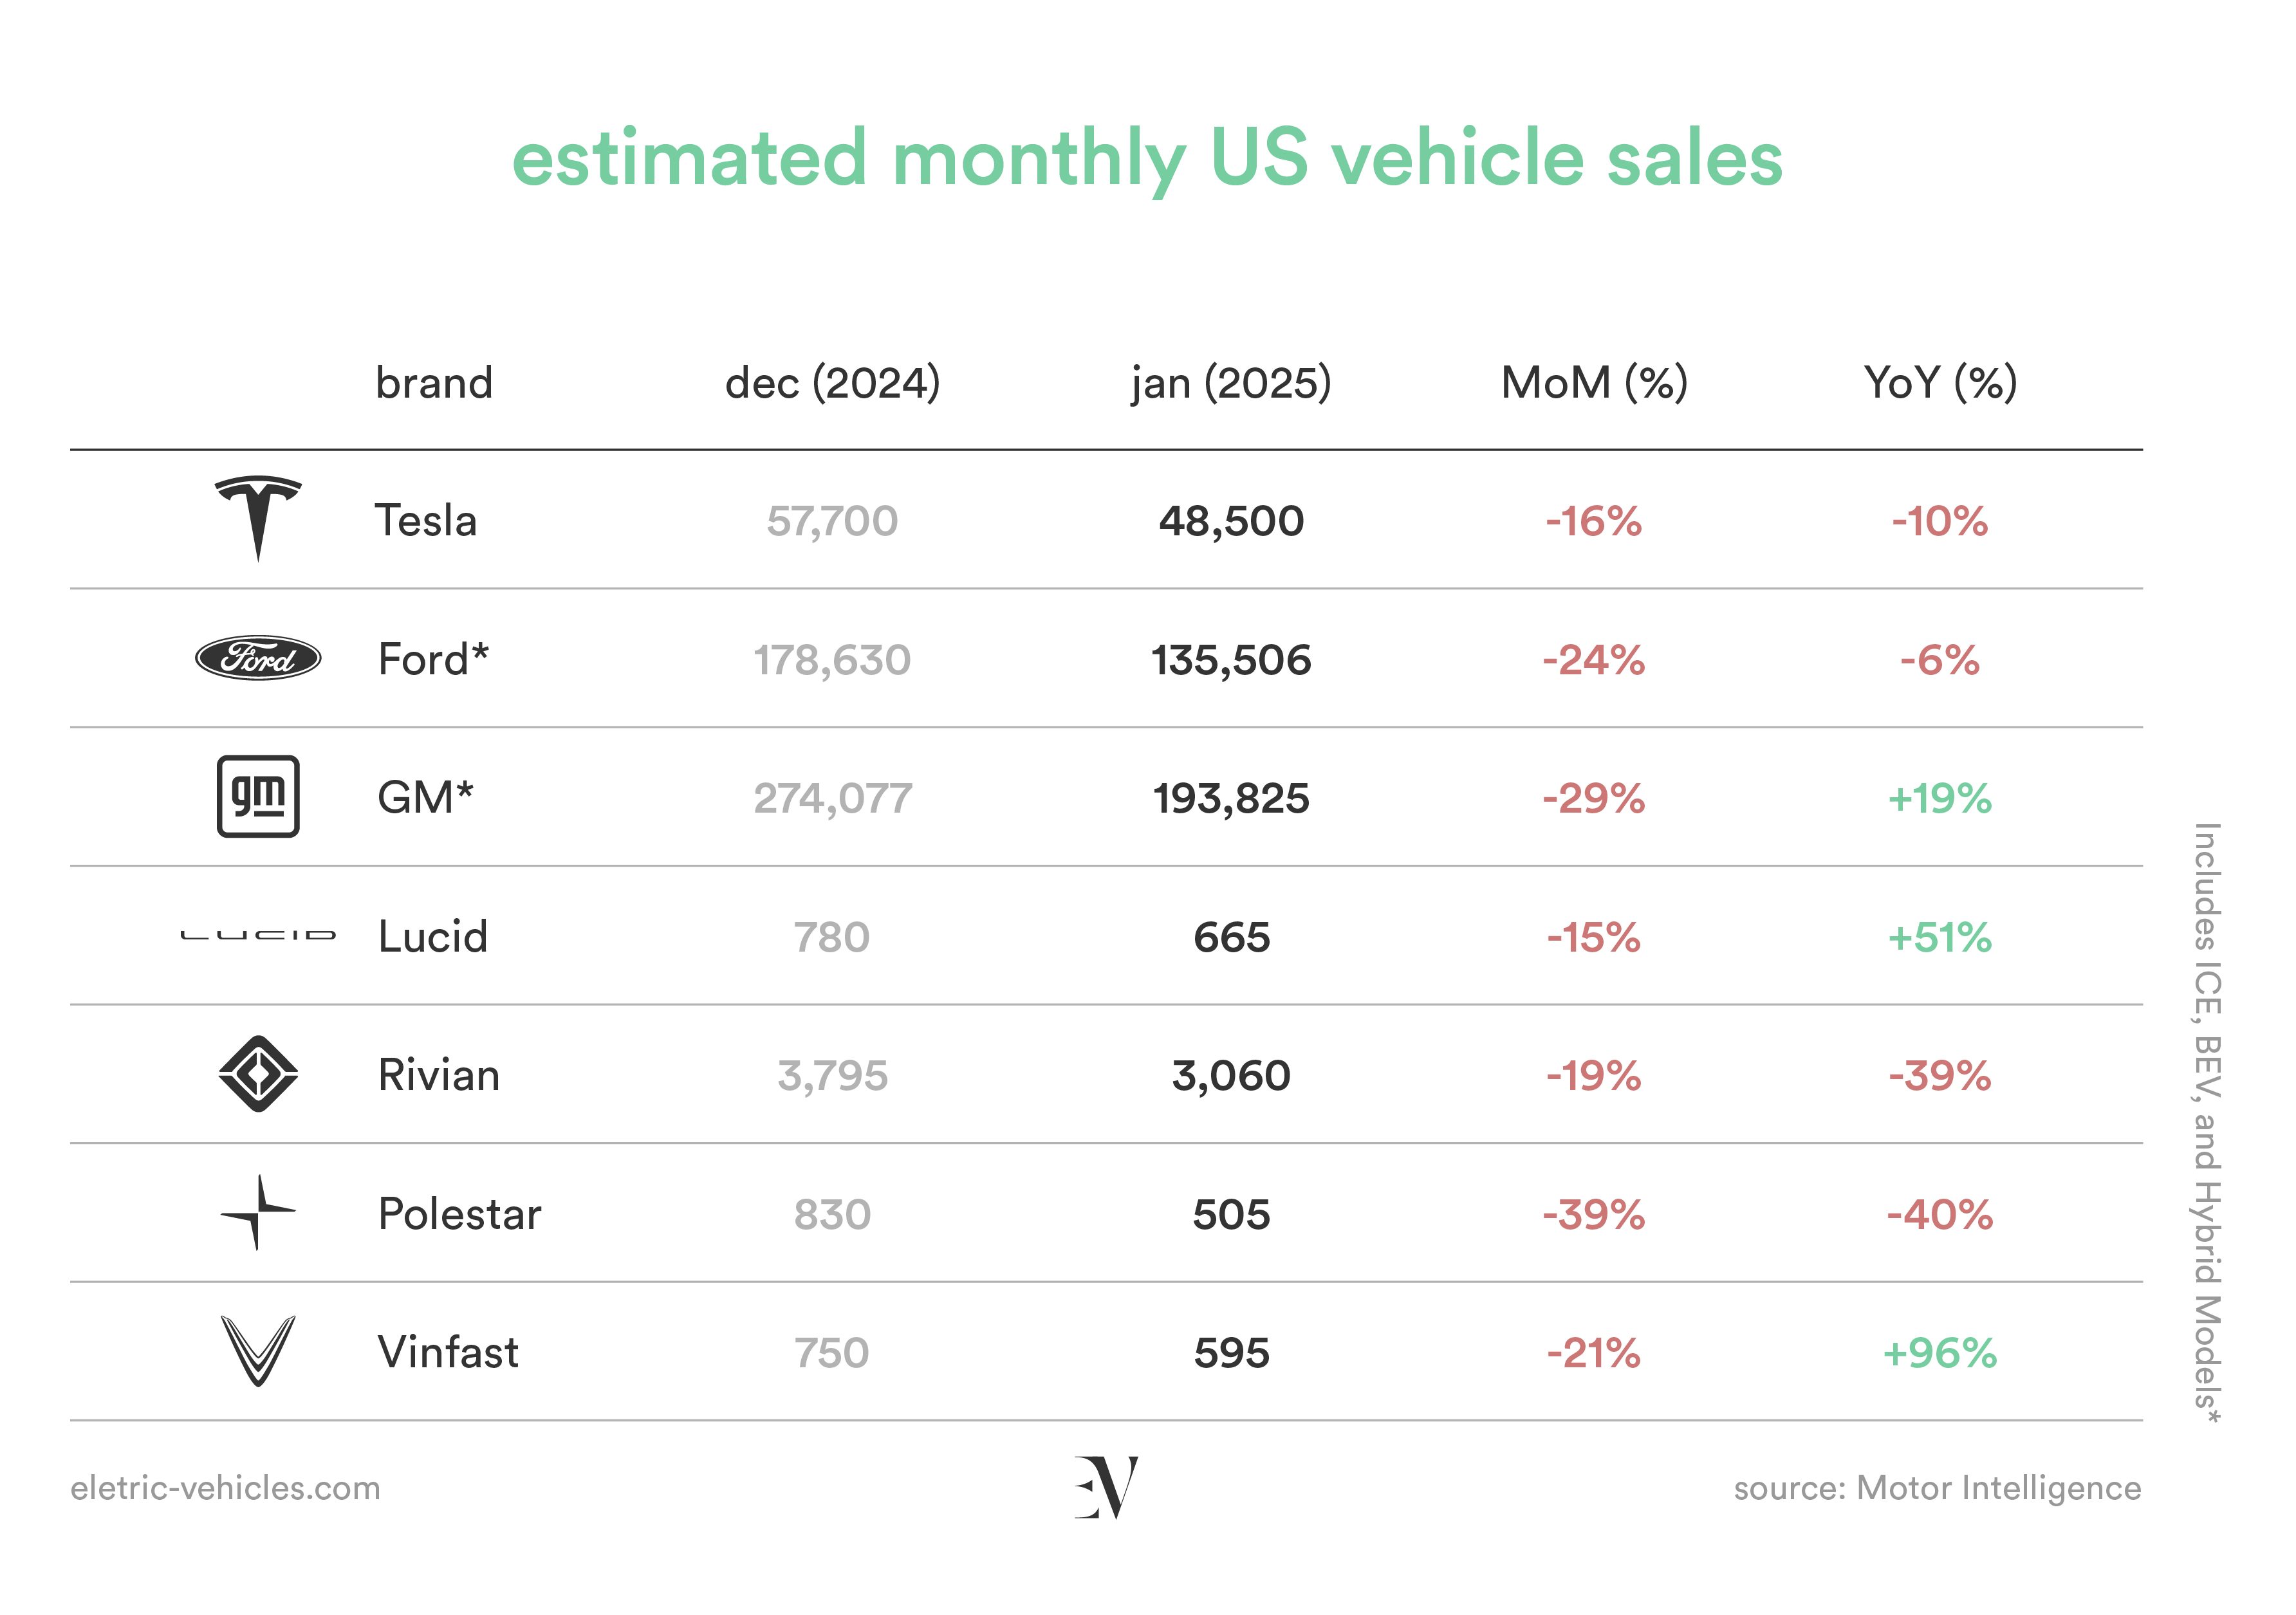This screenshot has height=1615, width=2296.
Task: Open the eletric-vehicles.com link
Action: pos(225,1488)
